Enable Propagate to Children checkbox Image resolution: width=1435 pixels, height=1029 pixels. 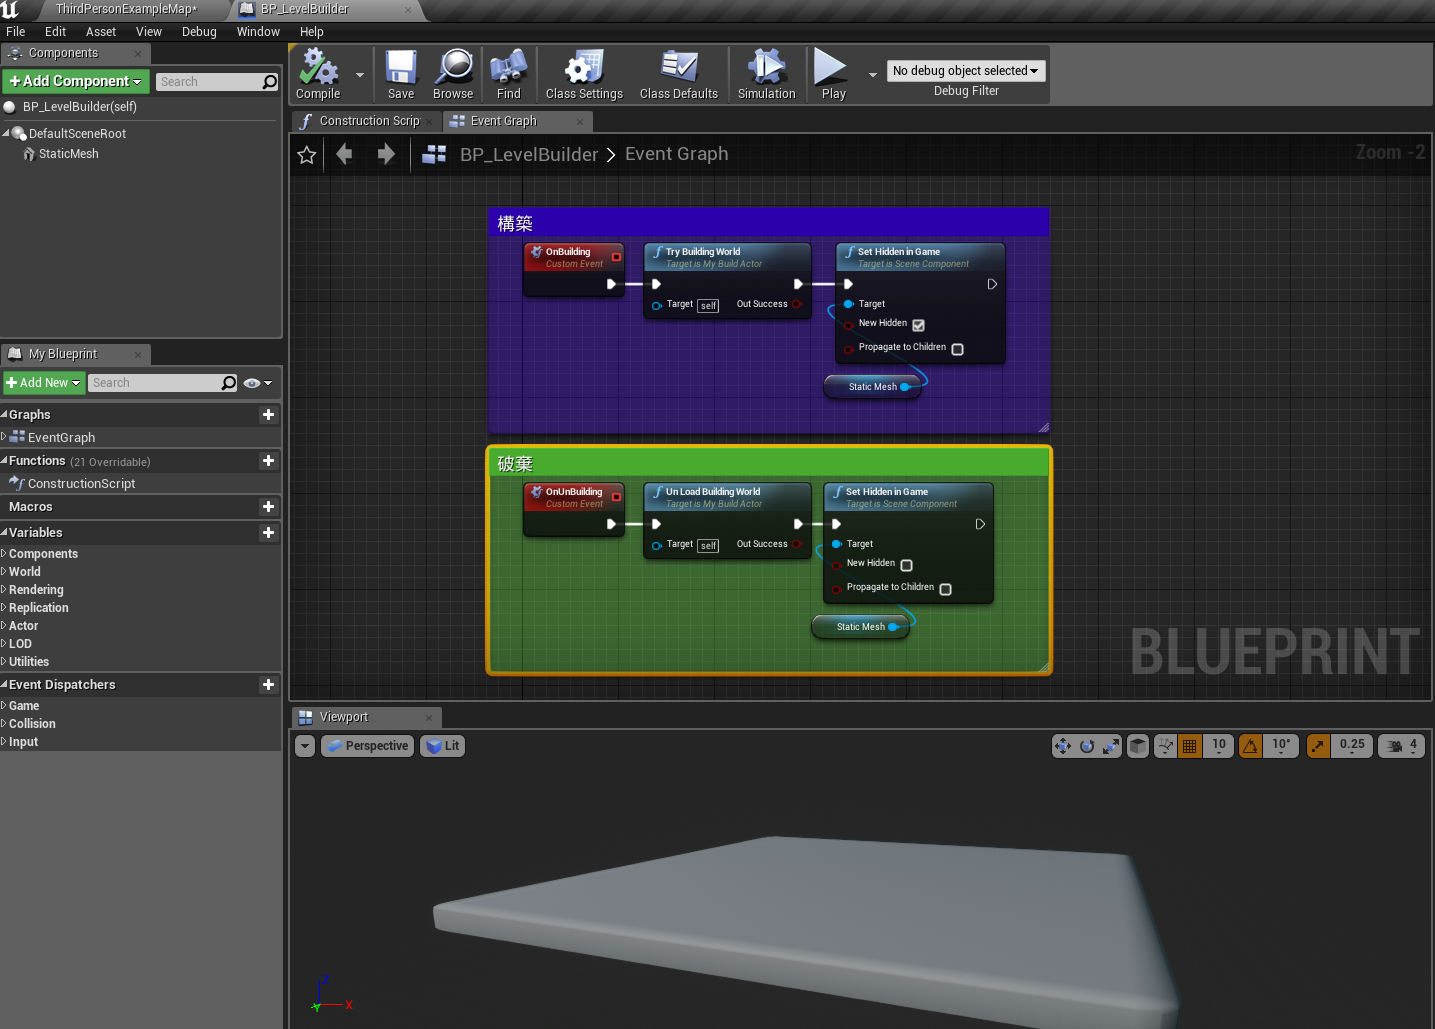957,348
